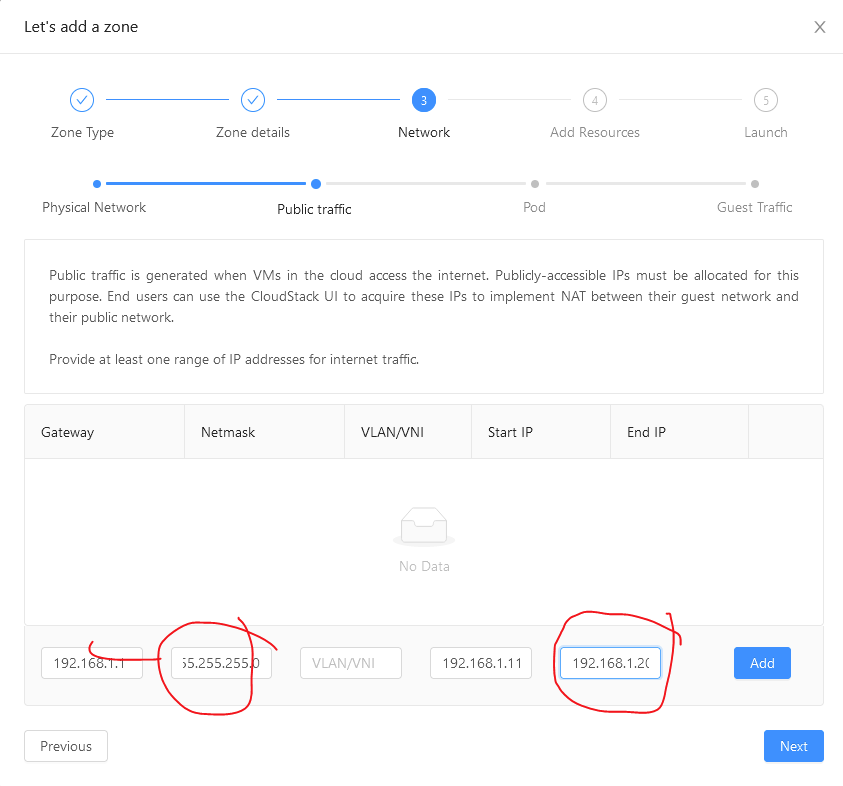Focus the empty VLAN/VNI input field
The width and height of the screenshot is (843, 786).
(351, 663)
